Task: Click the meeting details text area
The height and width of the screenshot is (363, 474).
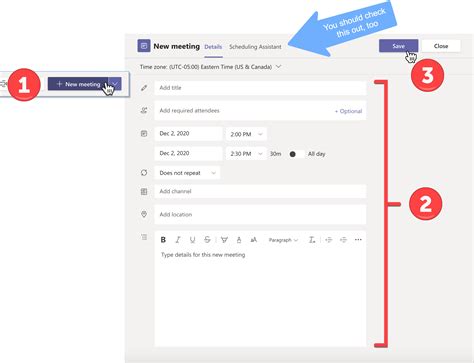Action: click(260, 297)
